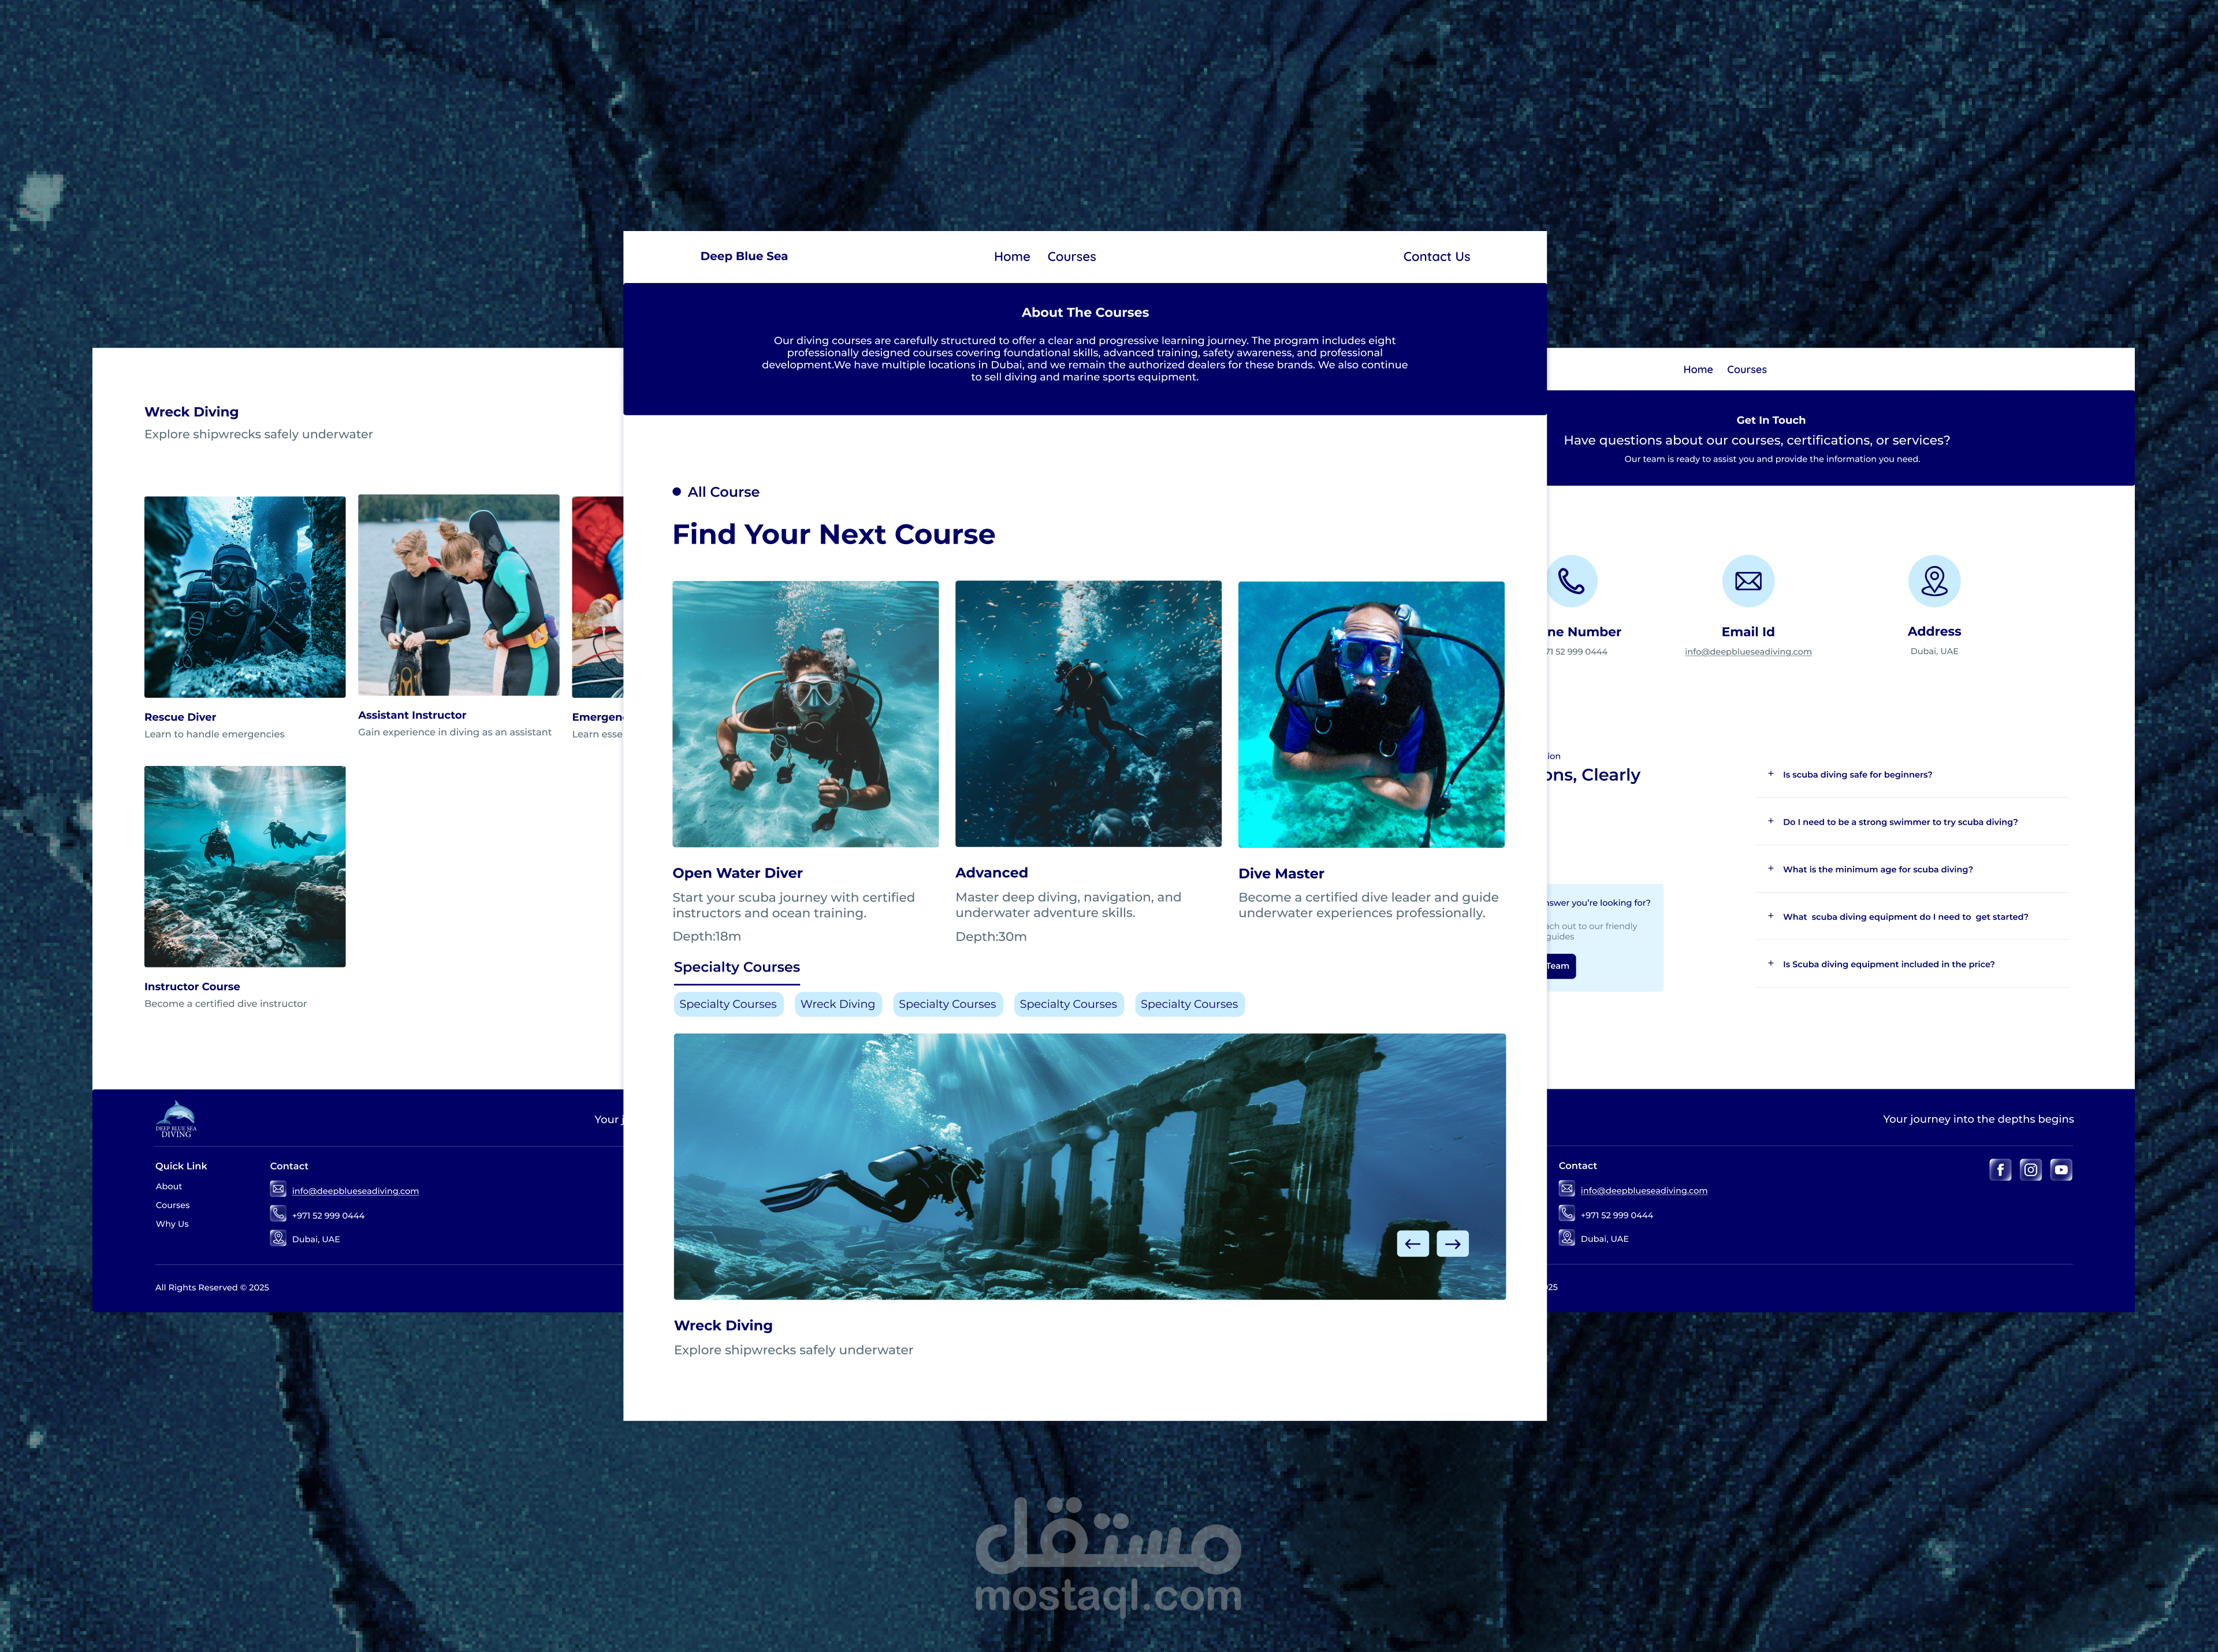Click the next arrow on wreck slider
This screenshot has height=1652, width=2218.
1453,1243
